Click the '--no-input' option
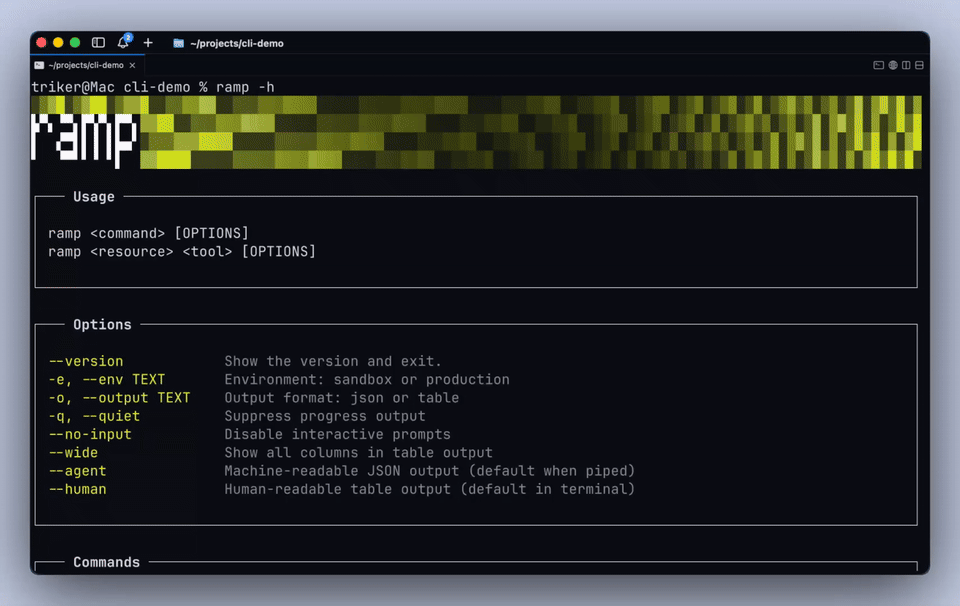The height and width of the screenshot is (606, 960). [90, 435]
